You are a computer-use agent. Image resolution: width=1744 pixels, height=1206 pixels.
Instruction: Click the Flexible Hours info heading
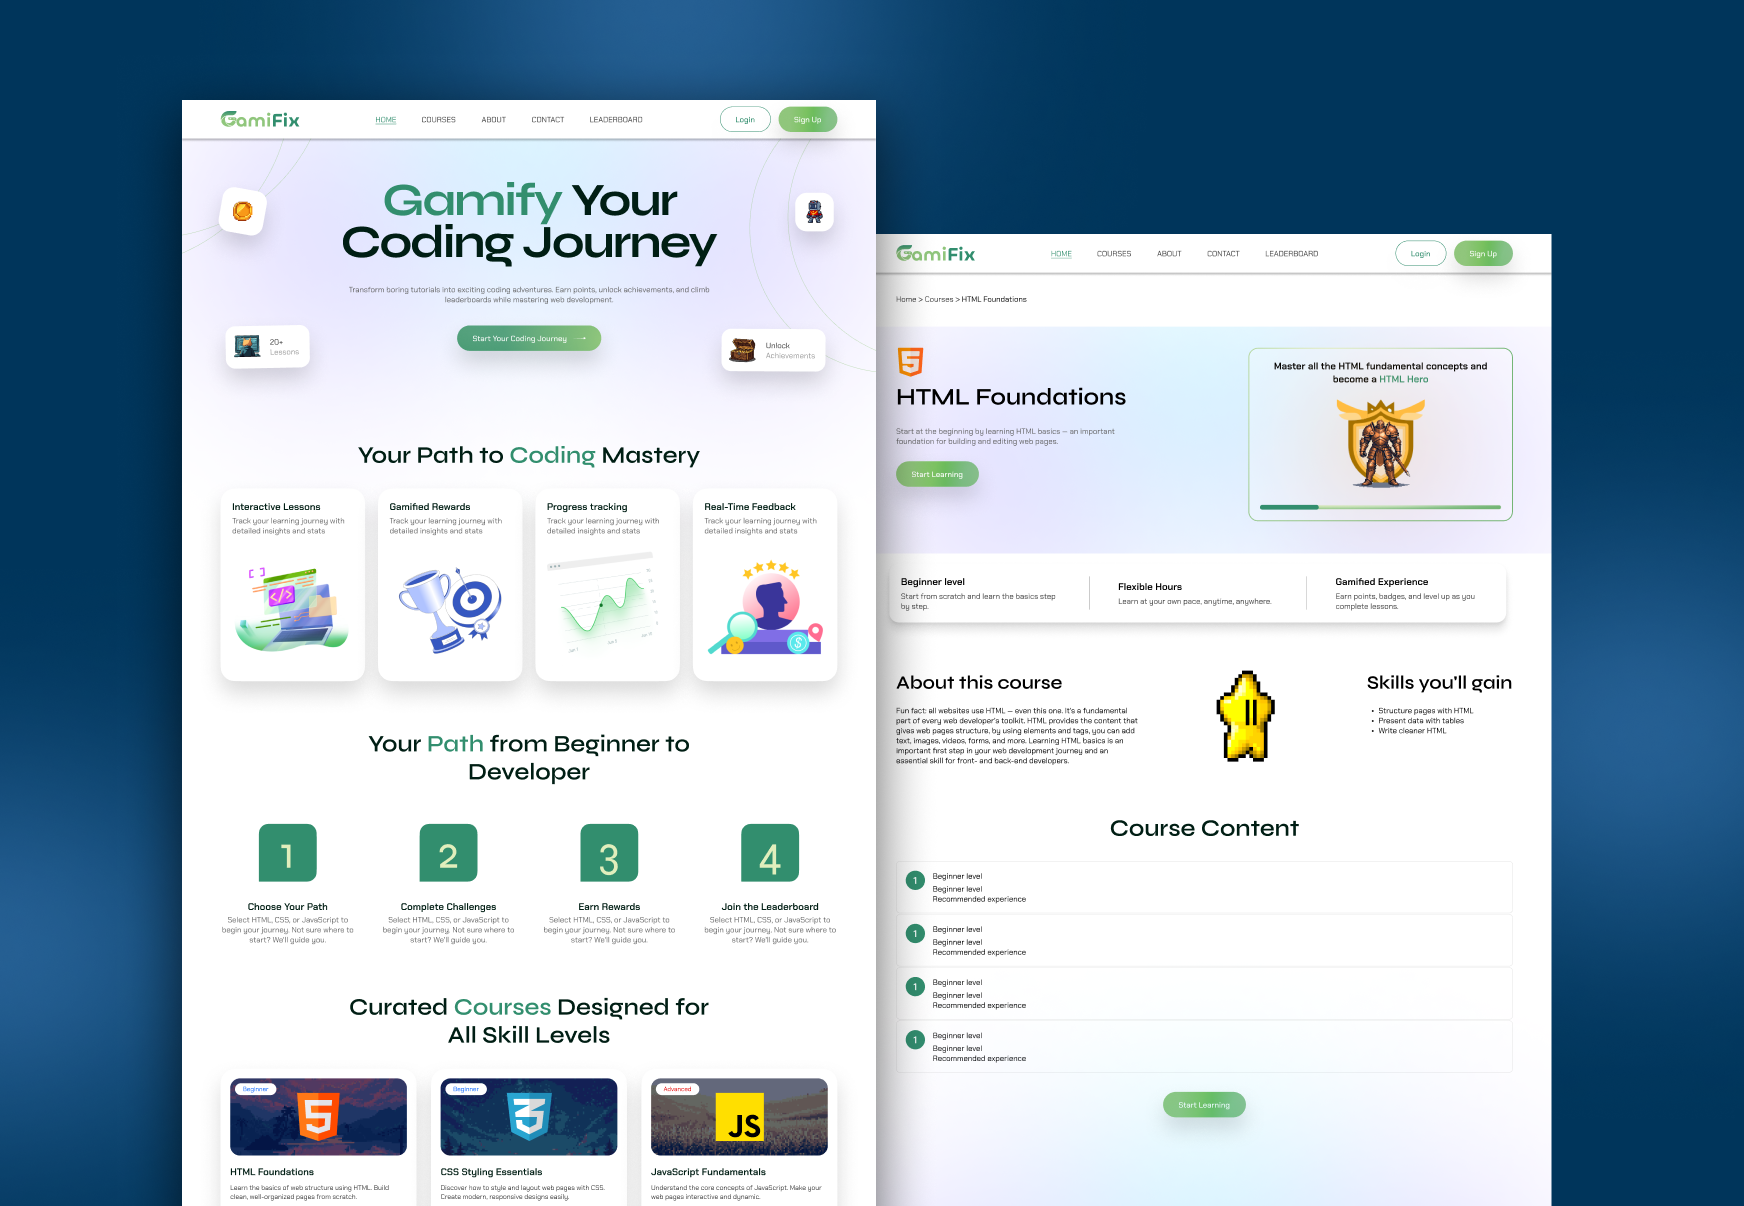click(1150, 587)
